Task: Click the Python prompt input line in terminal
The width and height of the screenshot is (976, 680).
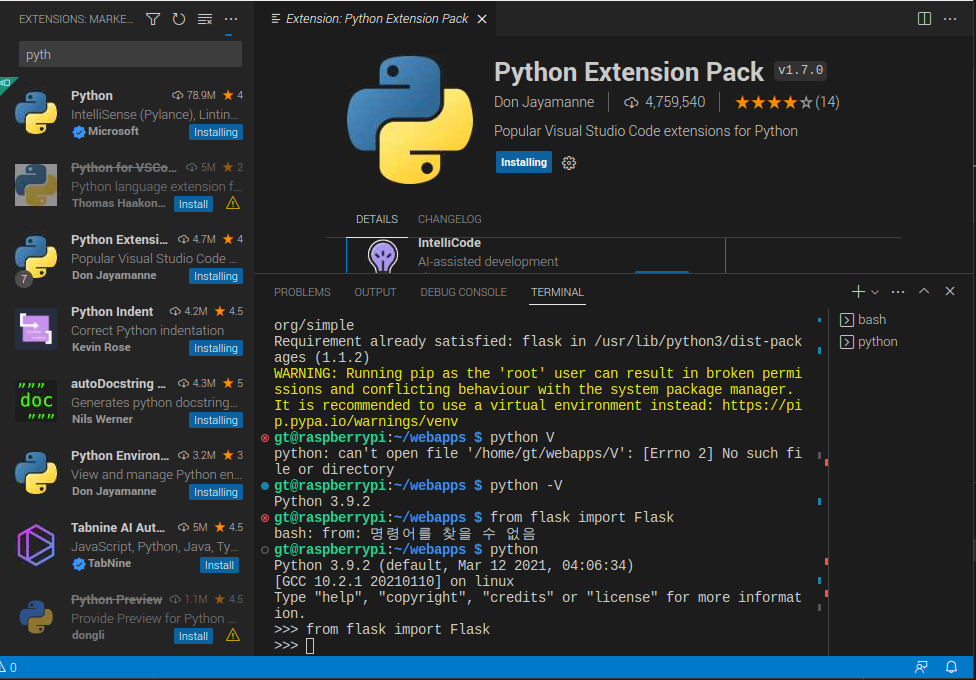Action: click(538, 646)
